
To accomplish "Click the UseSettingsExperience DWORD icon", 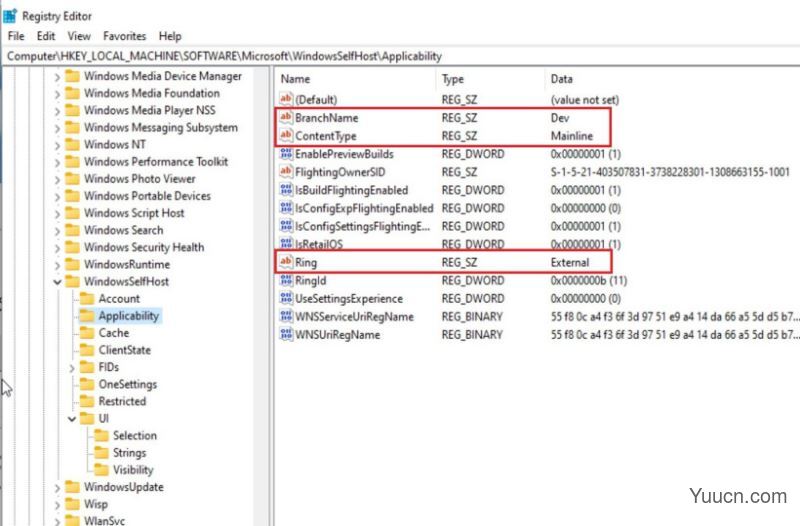I will pos(286,298).
